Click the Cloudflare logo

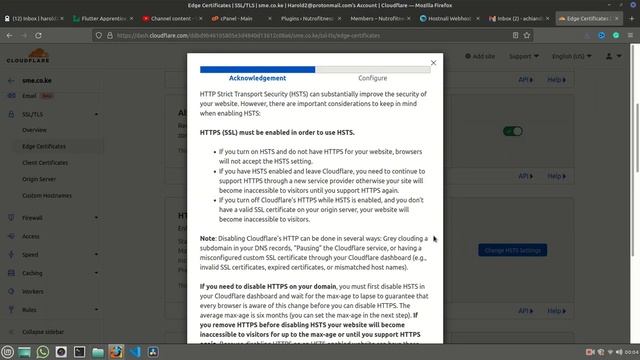pyautogui.click(x=28, y=56)
